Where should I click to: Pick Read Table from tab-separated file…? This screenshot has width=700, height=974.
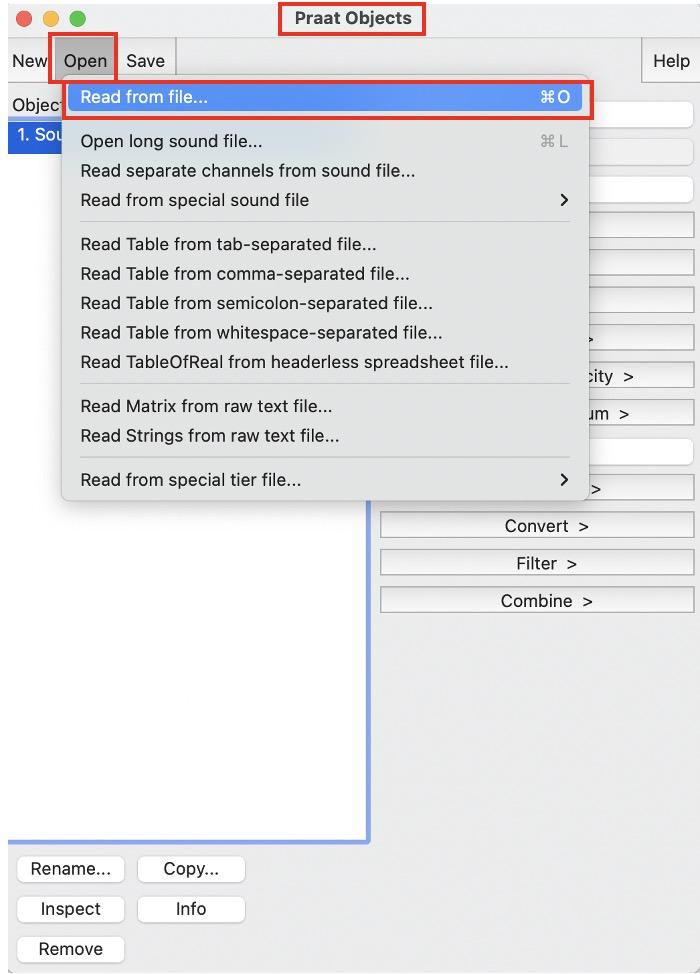(228, 244)
